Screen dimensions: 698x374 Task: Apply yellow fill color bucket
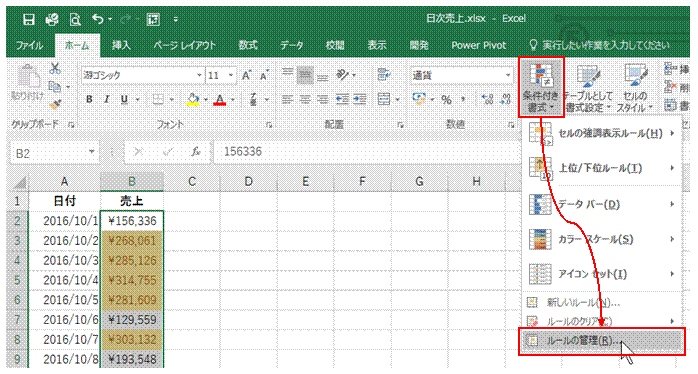click(x=193, y=99)
